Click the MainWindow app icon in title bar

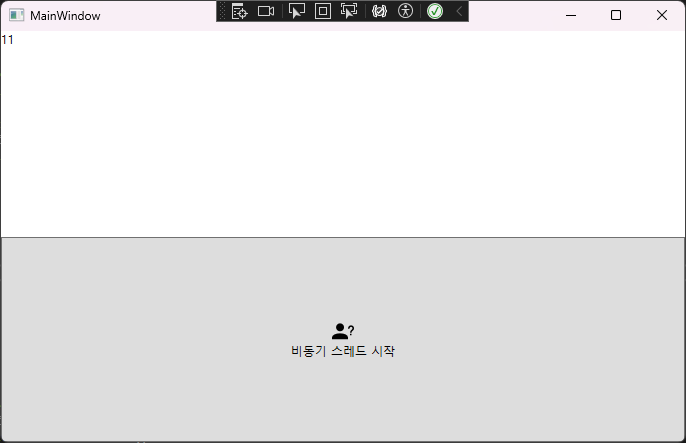(17, 15)
